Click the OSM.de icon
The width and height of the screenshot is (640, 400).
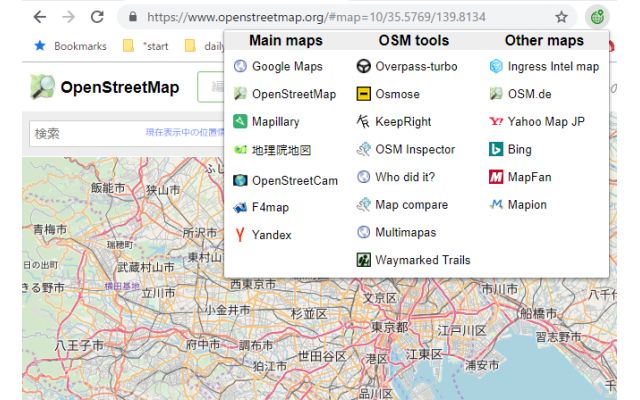pyautogui.click(x=496, y=94)
